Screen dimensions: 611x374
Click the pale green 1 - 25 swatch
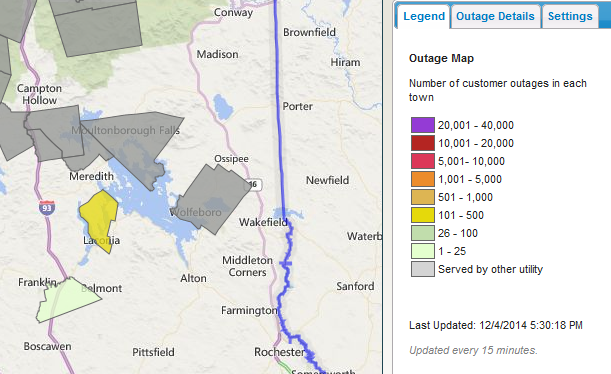(423, 251)
